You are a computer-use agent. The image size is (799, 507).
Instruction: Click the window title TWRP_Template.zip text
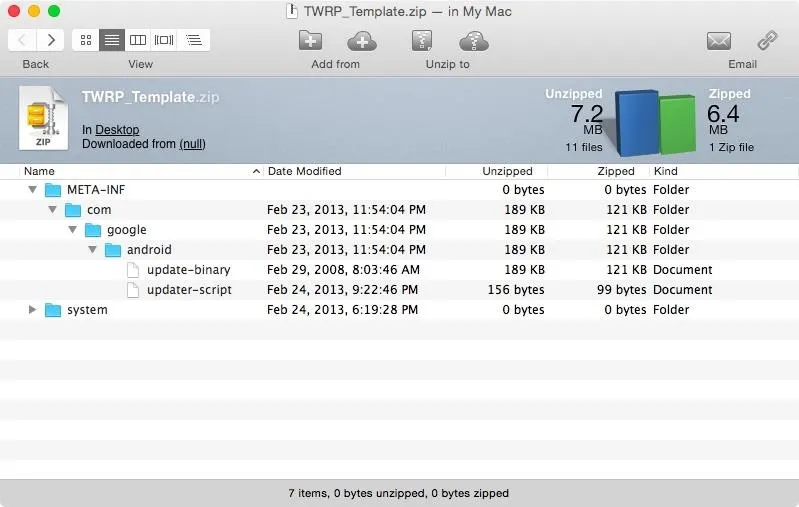coord(365,11)
